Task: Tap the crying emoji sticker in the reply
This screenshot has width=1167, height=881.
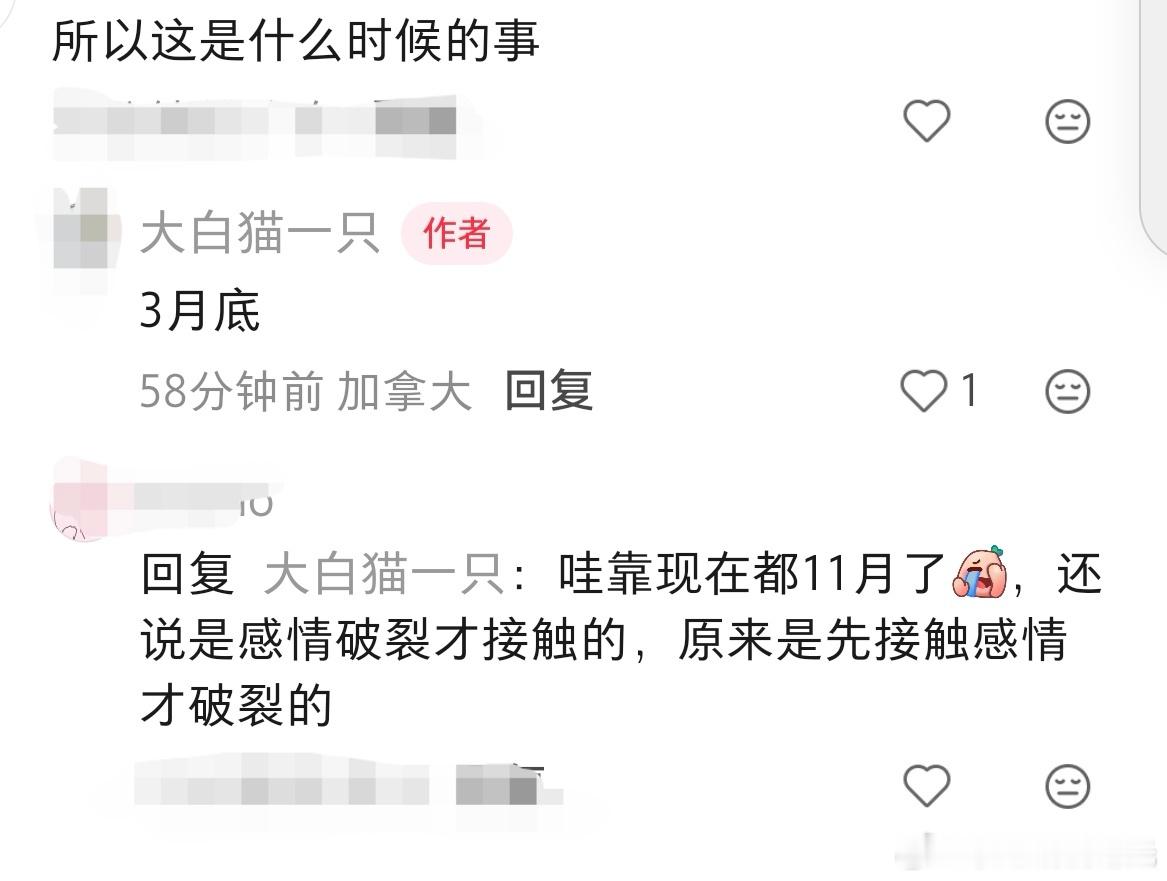Action: tap(979, 573)
